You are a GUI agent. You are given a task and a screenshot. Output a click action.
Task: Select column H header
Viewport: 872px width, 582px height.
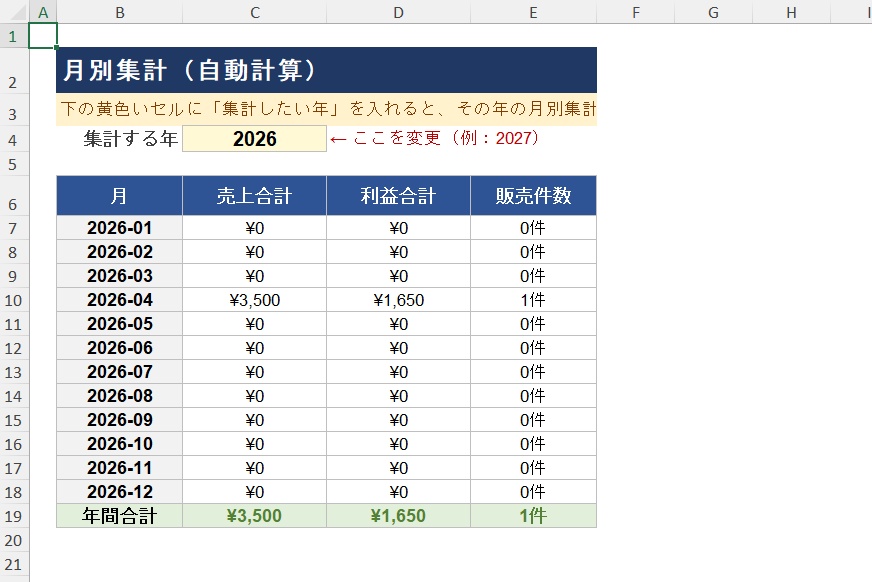click(x=791, y=12)
